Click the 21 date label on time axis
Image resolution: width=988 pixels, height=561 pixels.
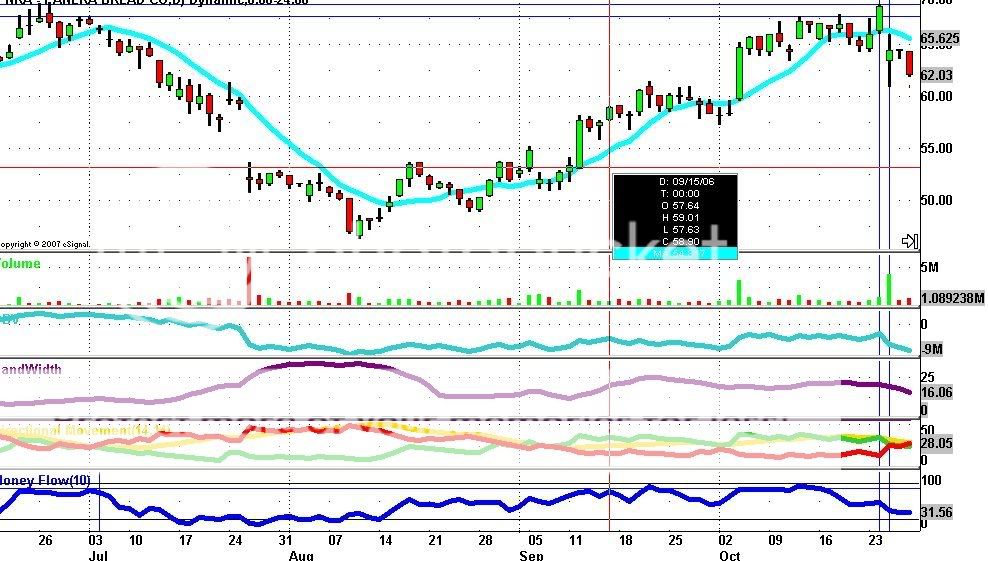[x=435, y=540]
